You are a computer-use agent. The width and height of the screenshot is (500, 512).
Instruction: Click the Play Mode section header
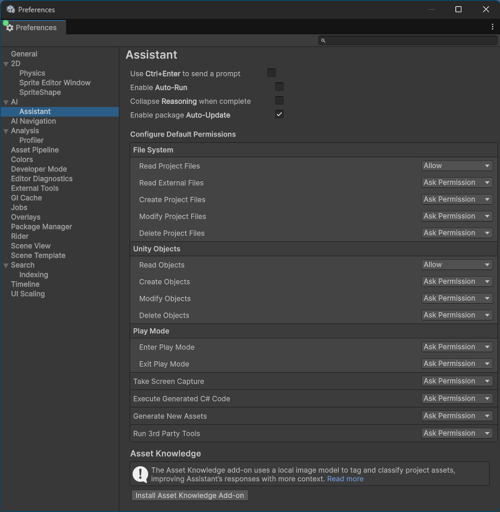313,331
